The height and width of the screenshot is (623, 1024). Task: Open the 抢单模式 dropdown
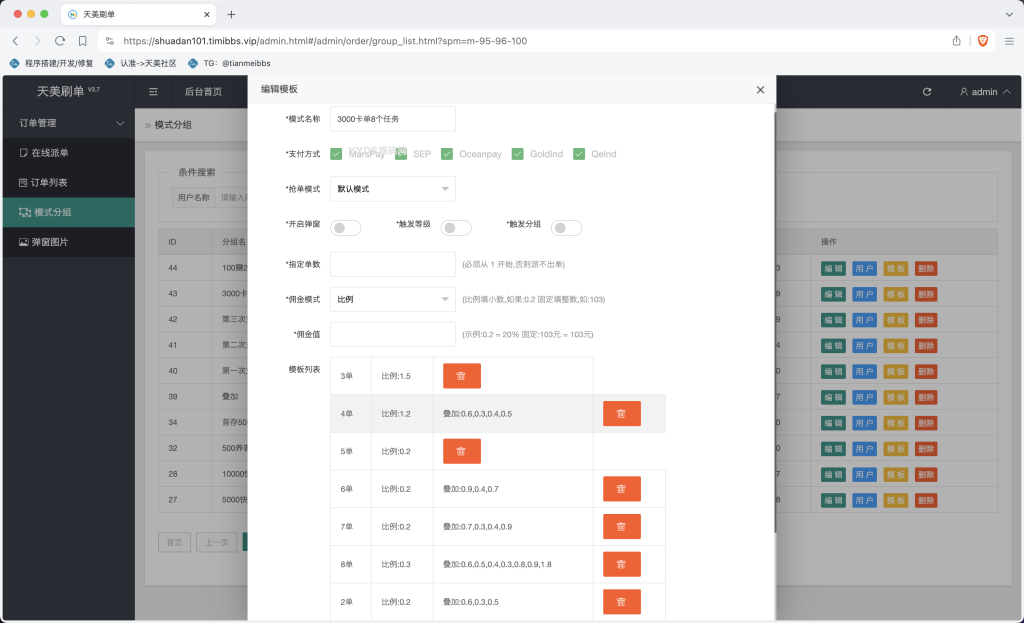coord(392,188)
